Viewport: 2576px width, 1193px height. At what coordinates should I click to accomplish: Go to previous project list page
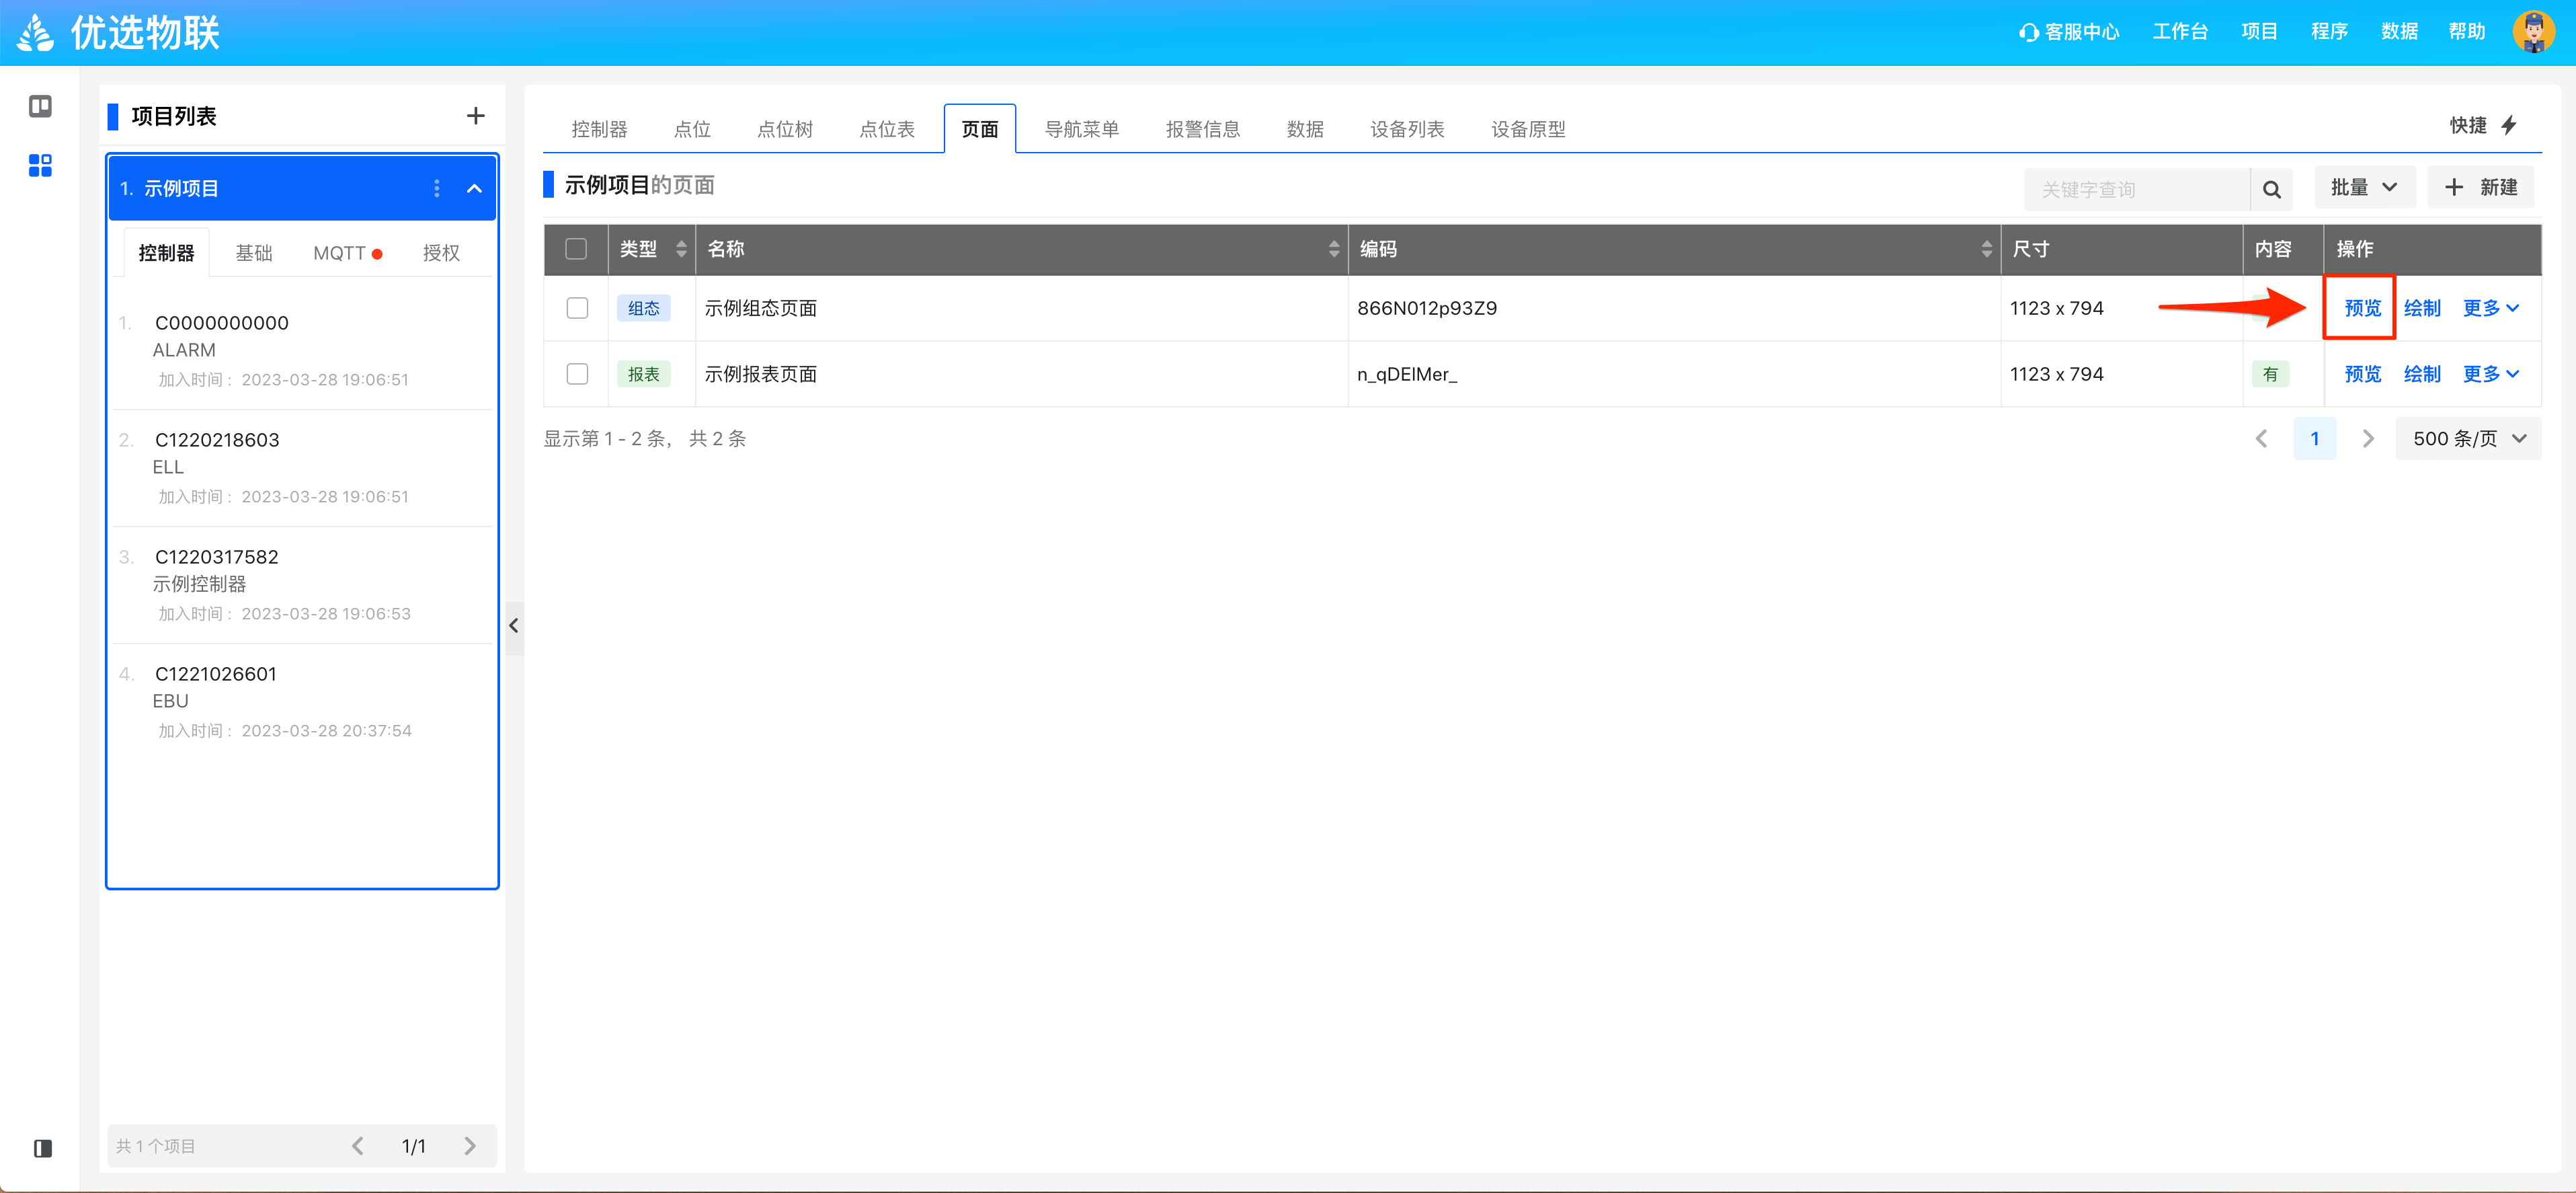point(358,1146)
